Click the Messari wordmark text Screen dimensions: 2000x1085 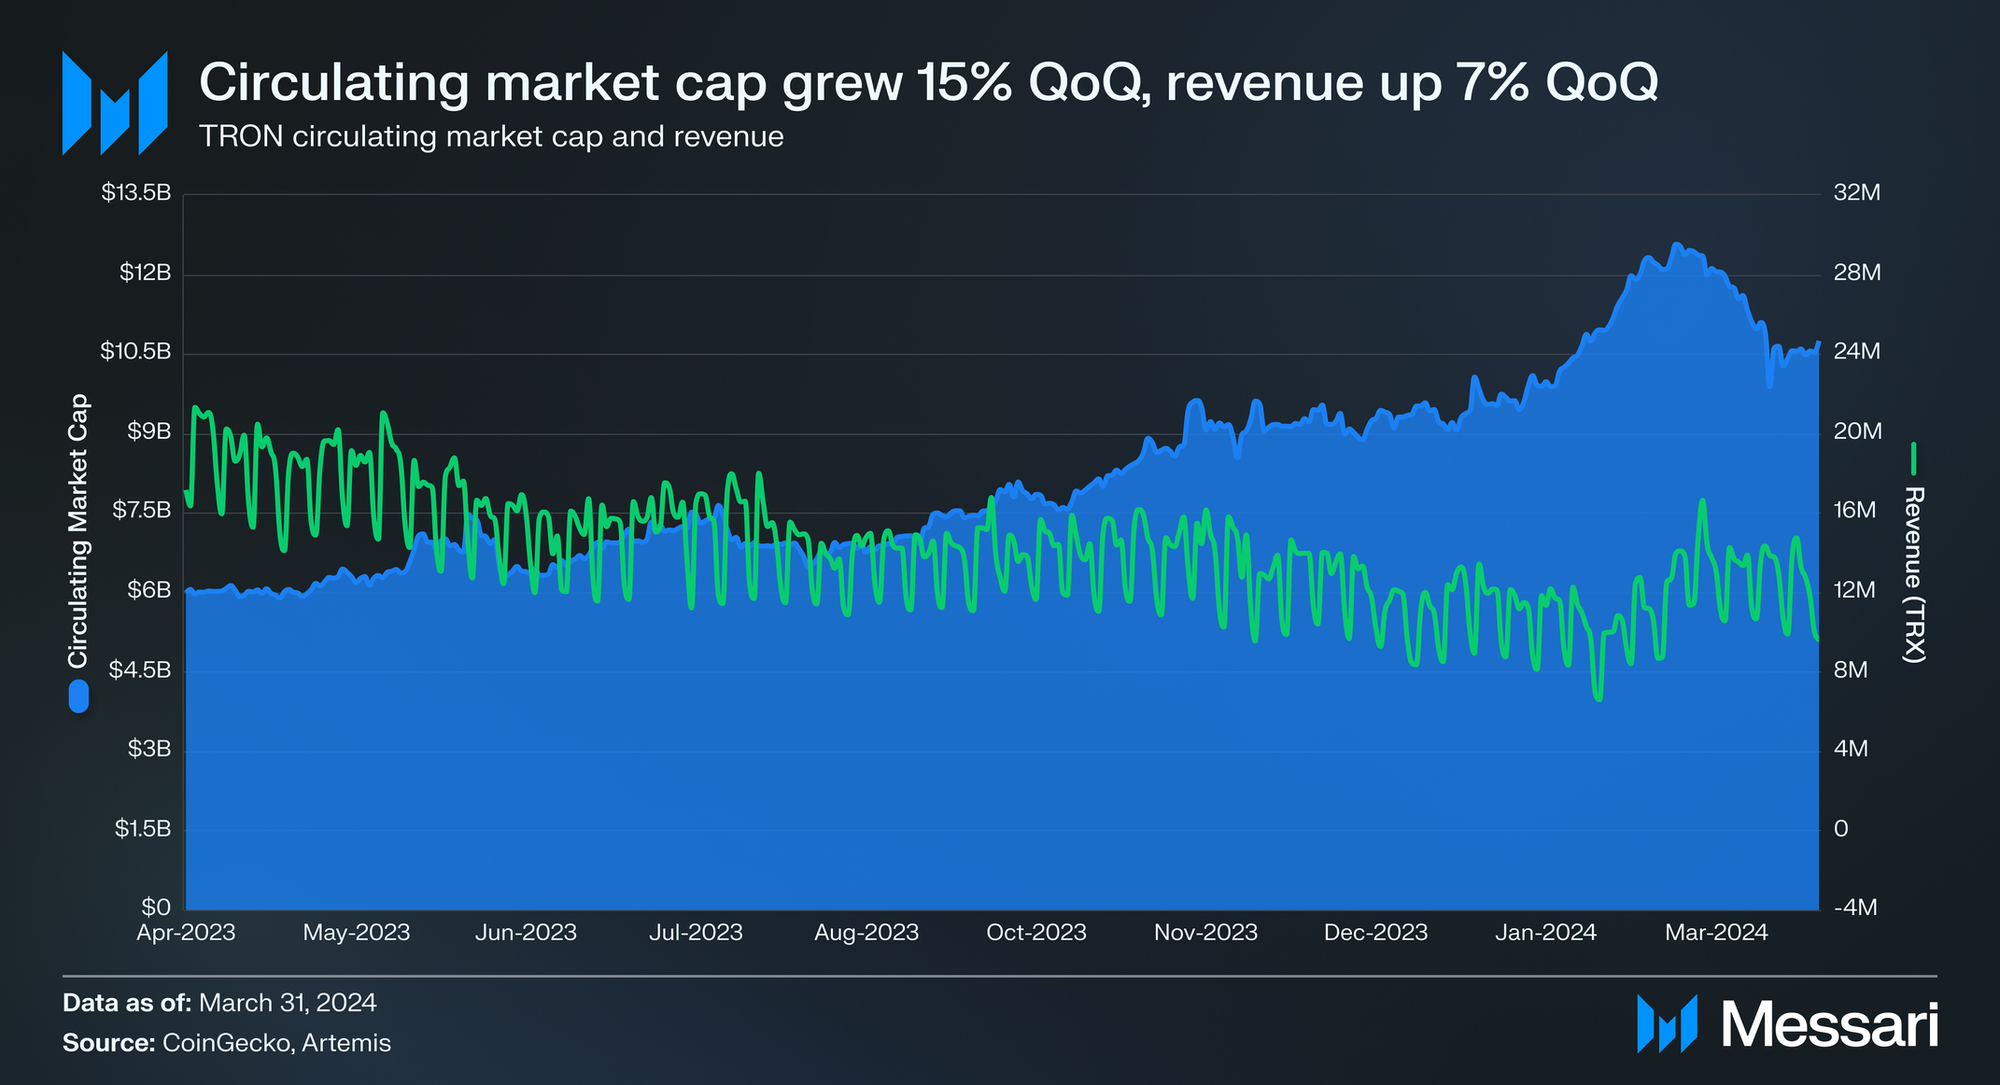(1829, 1025)
